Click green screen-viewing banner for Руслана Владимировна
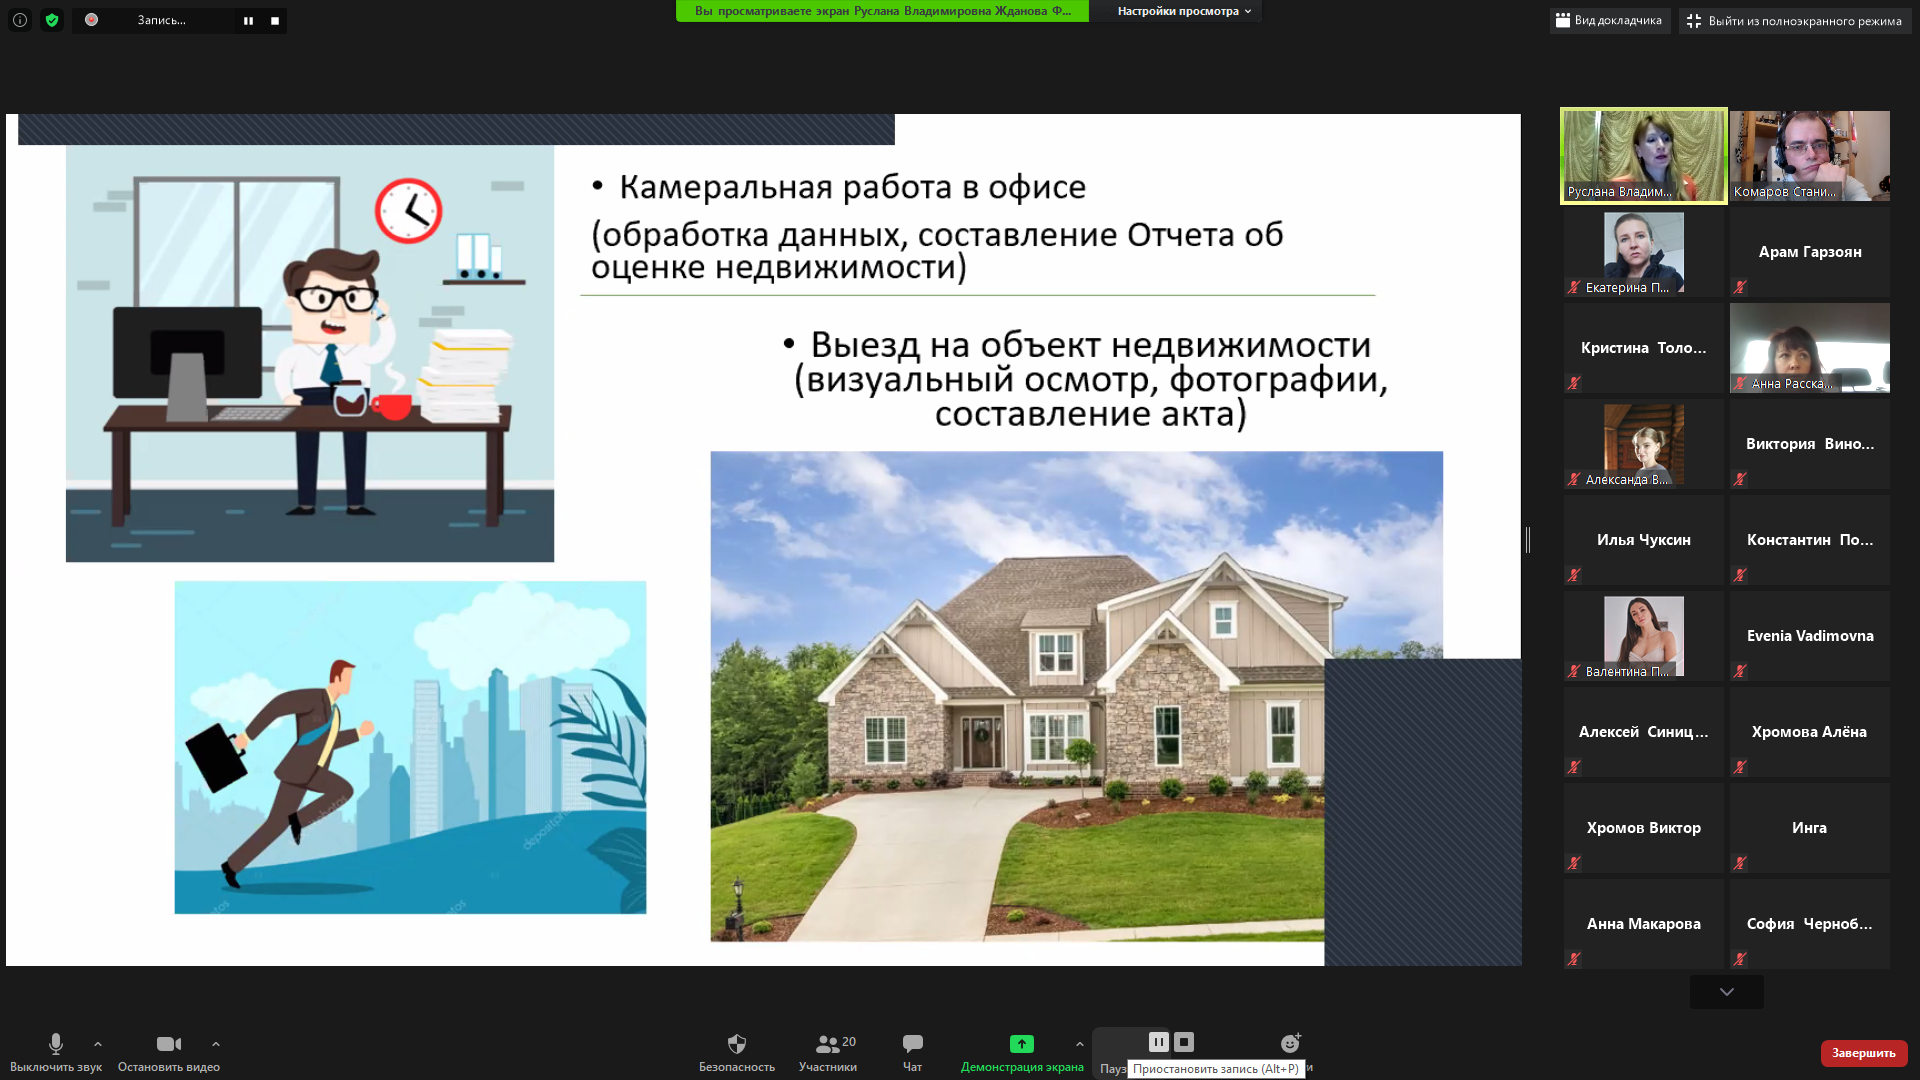The image size is (1920, 1080). (x=882, y=11)
